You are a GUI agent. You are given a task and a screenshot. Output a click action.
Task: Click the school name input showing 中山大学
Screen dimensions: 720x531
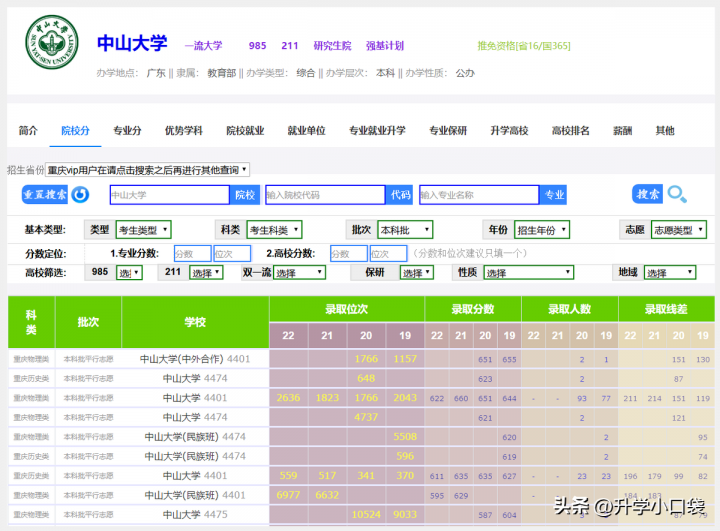tap(169, 195)
